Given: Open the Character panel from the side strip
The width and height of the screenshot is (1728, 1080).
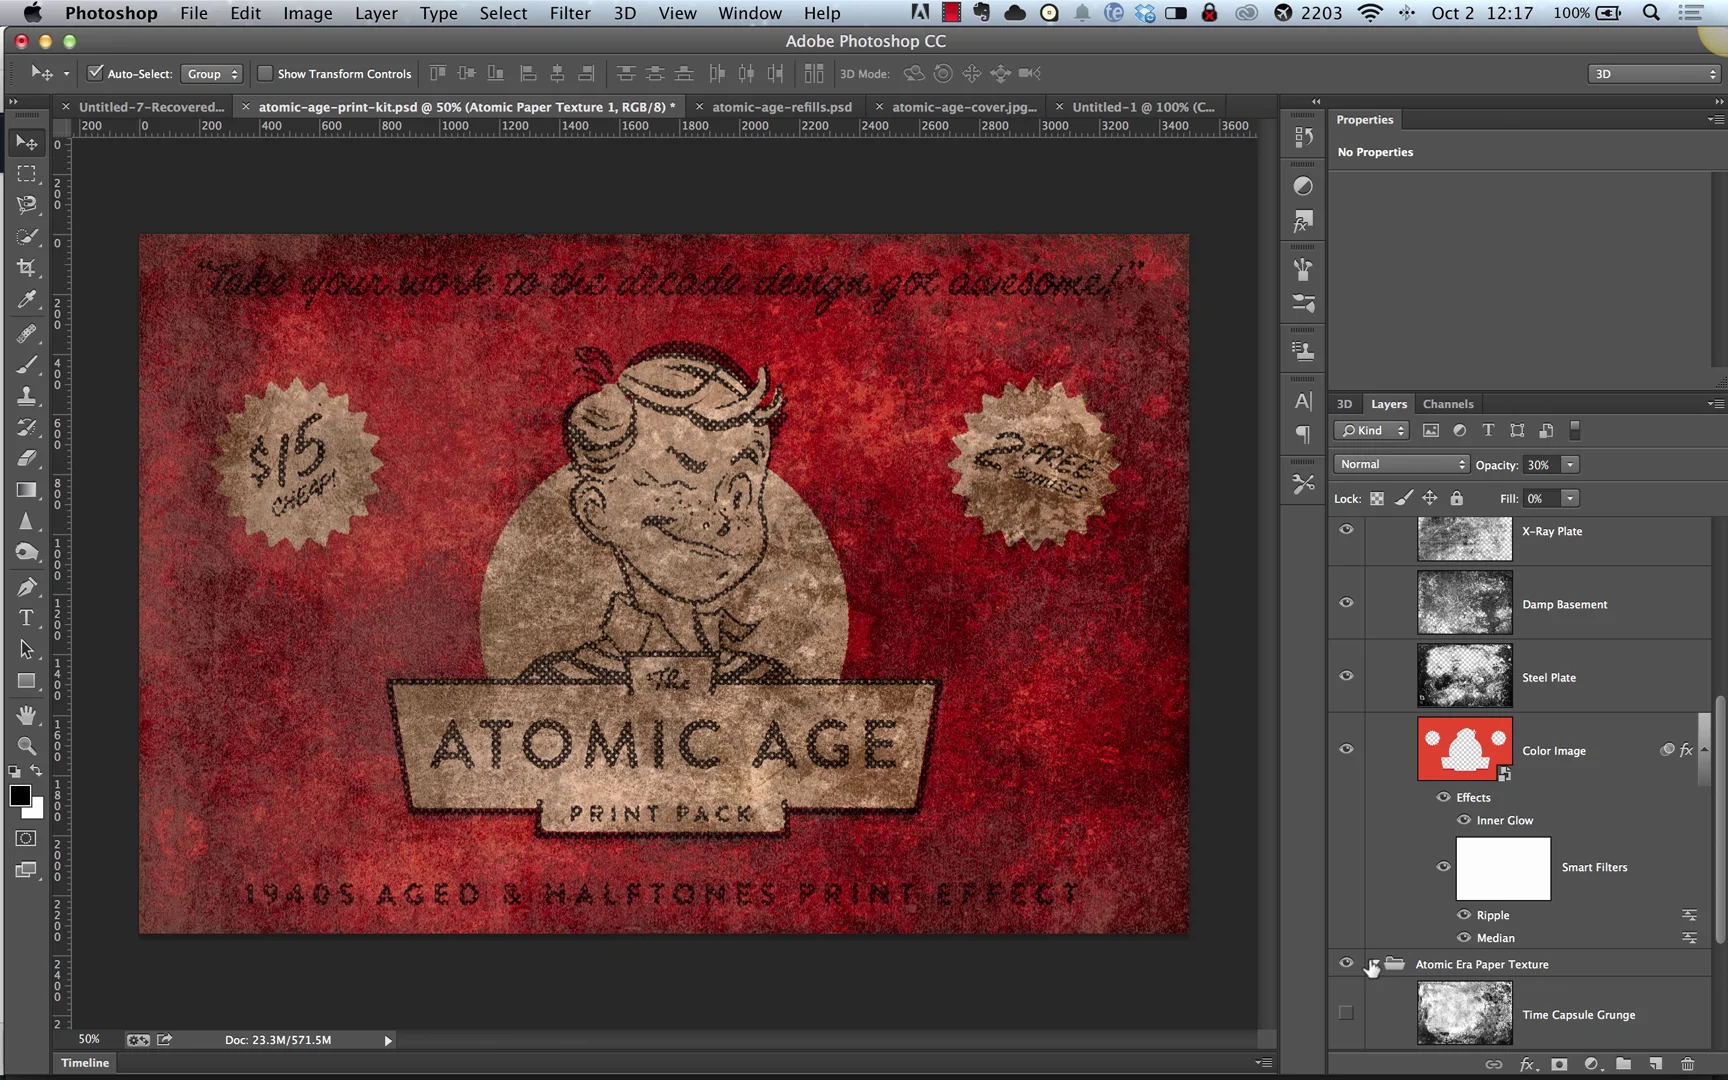Looking at the screenshot, I should pos(1302,401).
